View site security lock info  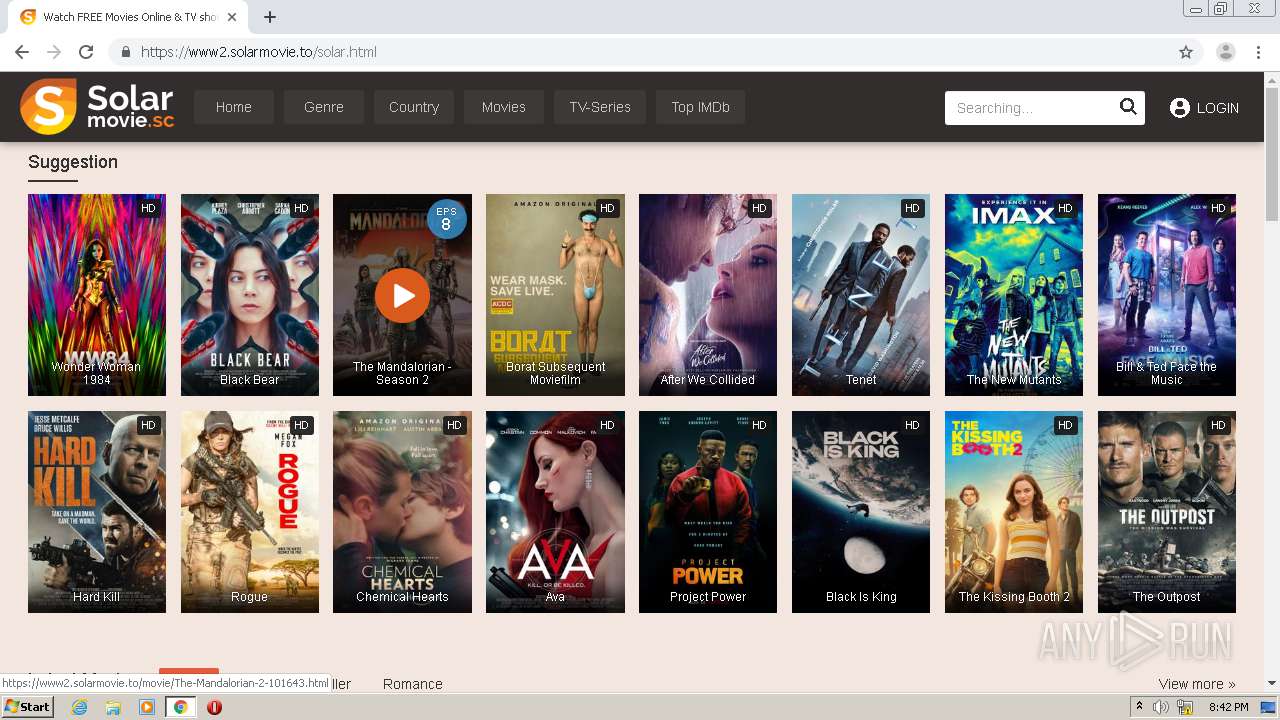(126, 52)
